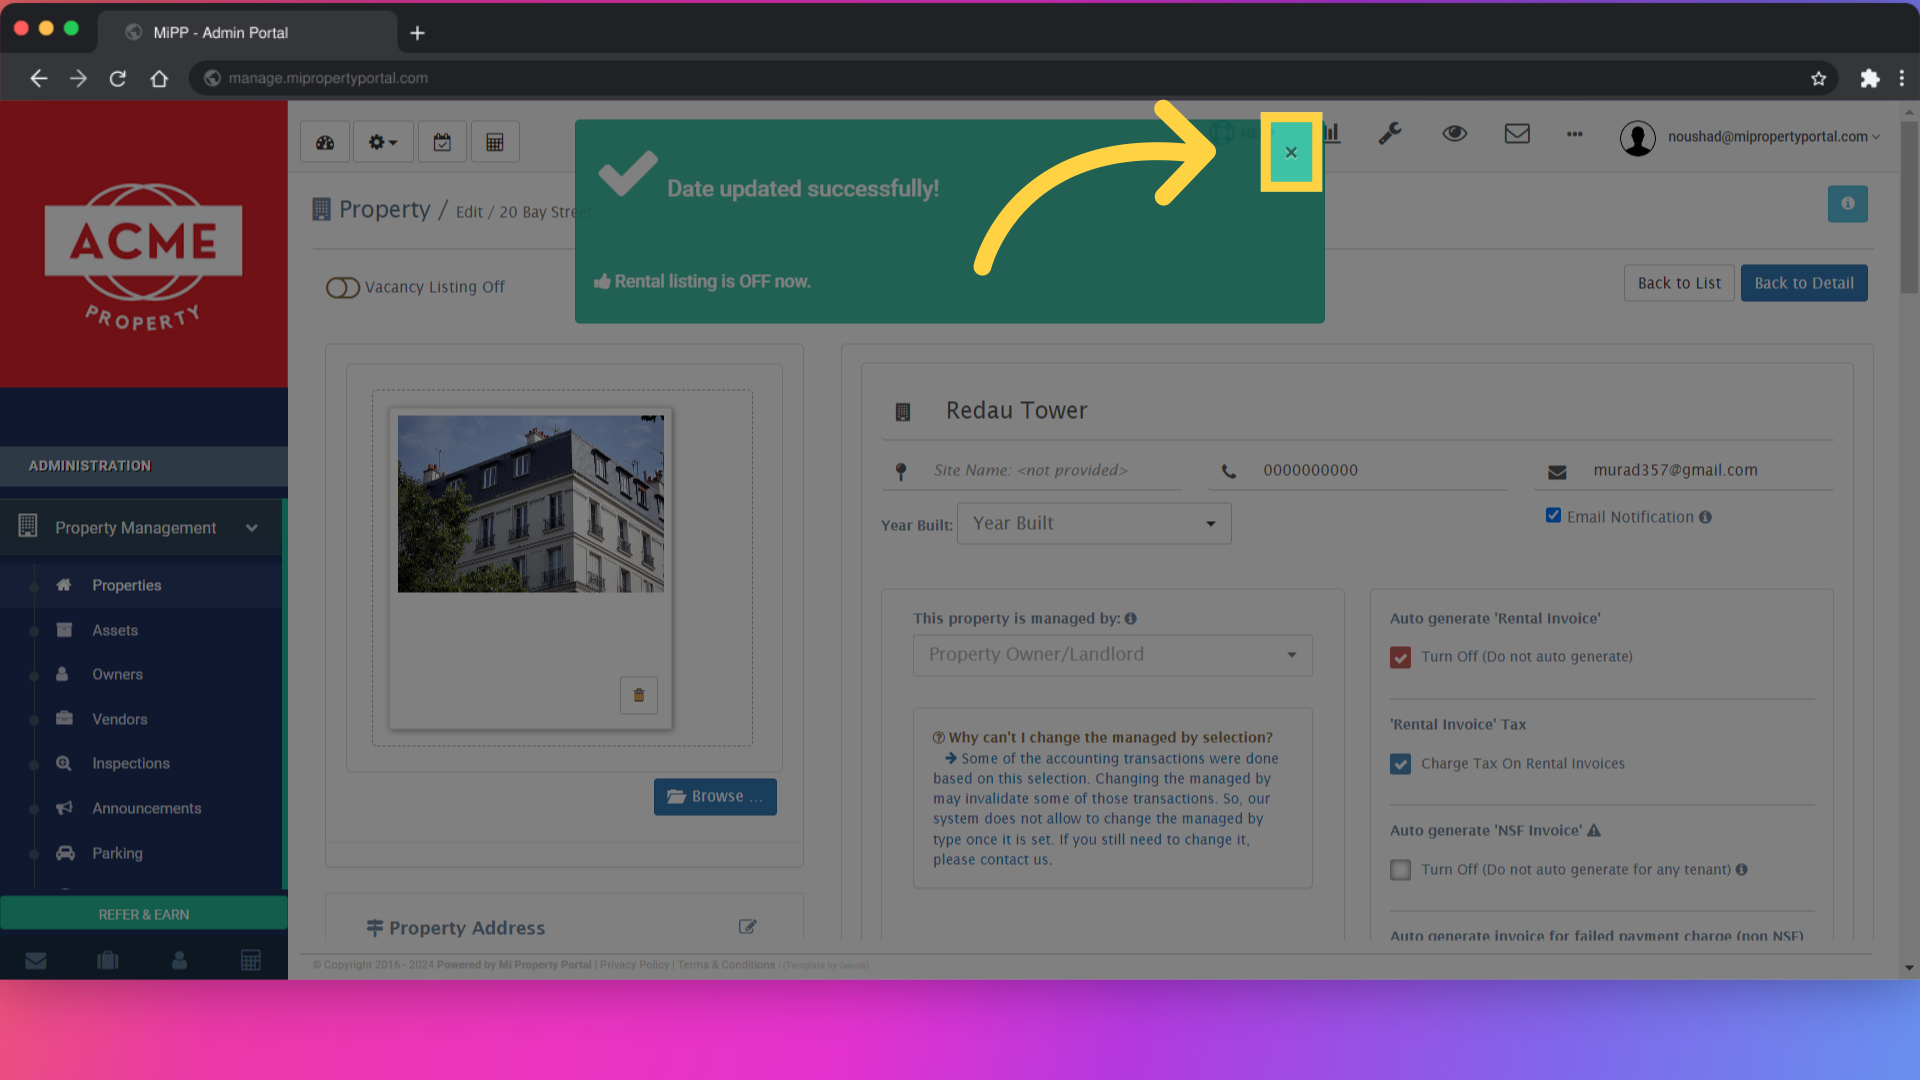Open the briefcase icon in sidebar footer
Screen dimensions: 1920x1080
click(108, 961)
